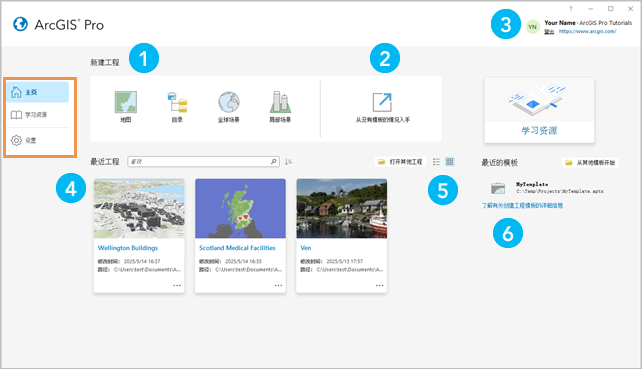642x369 pixels.
Task: Switch recent projects to list view
Action: [x=436, y=162]
